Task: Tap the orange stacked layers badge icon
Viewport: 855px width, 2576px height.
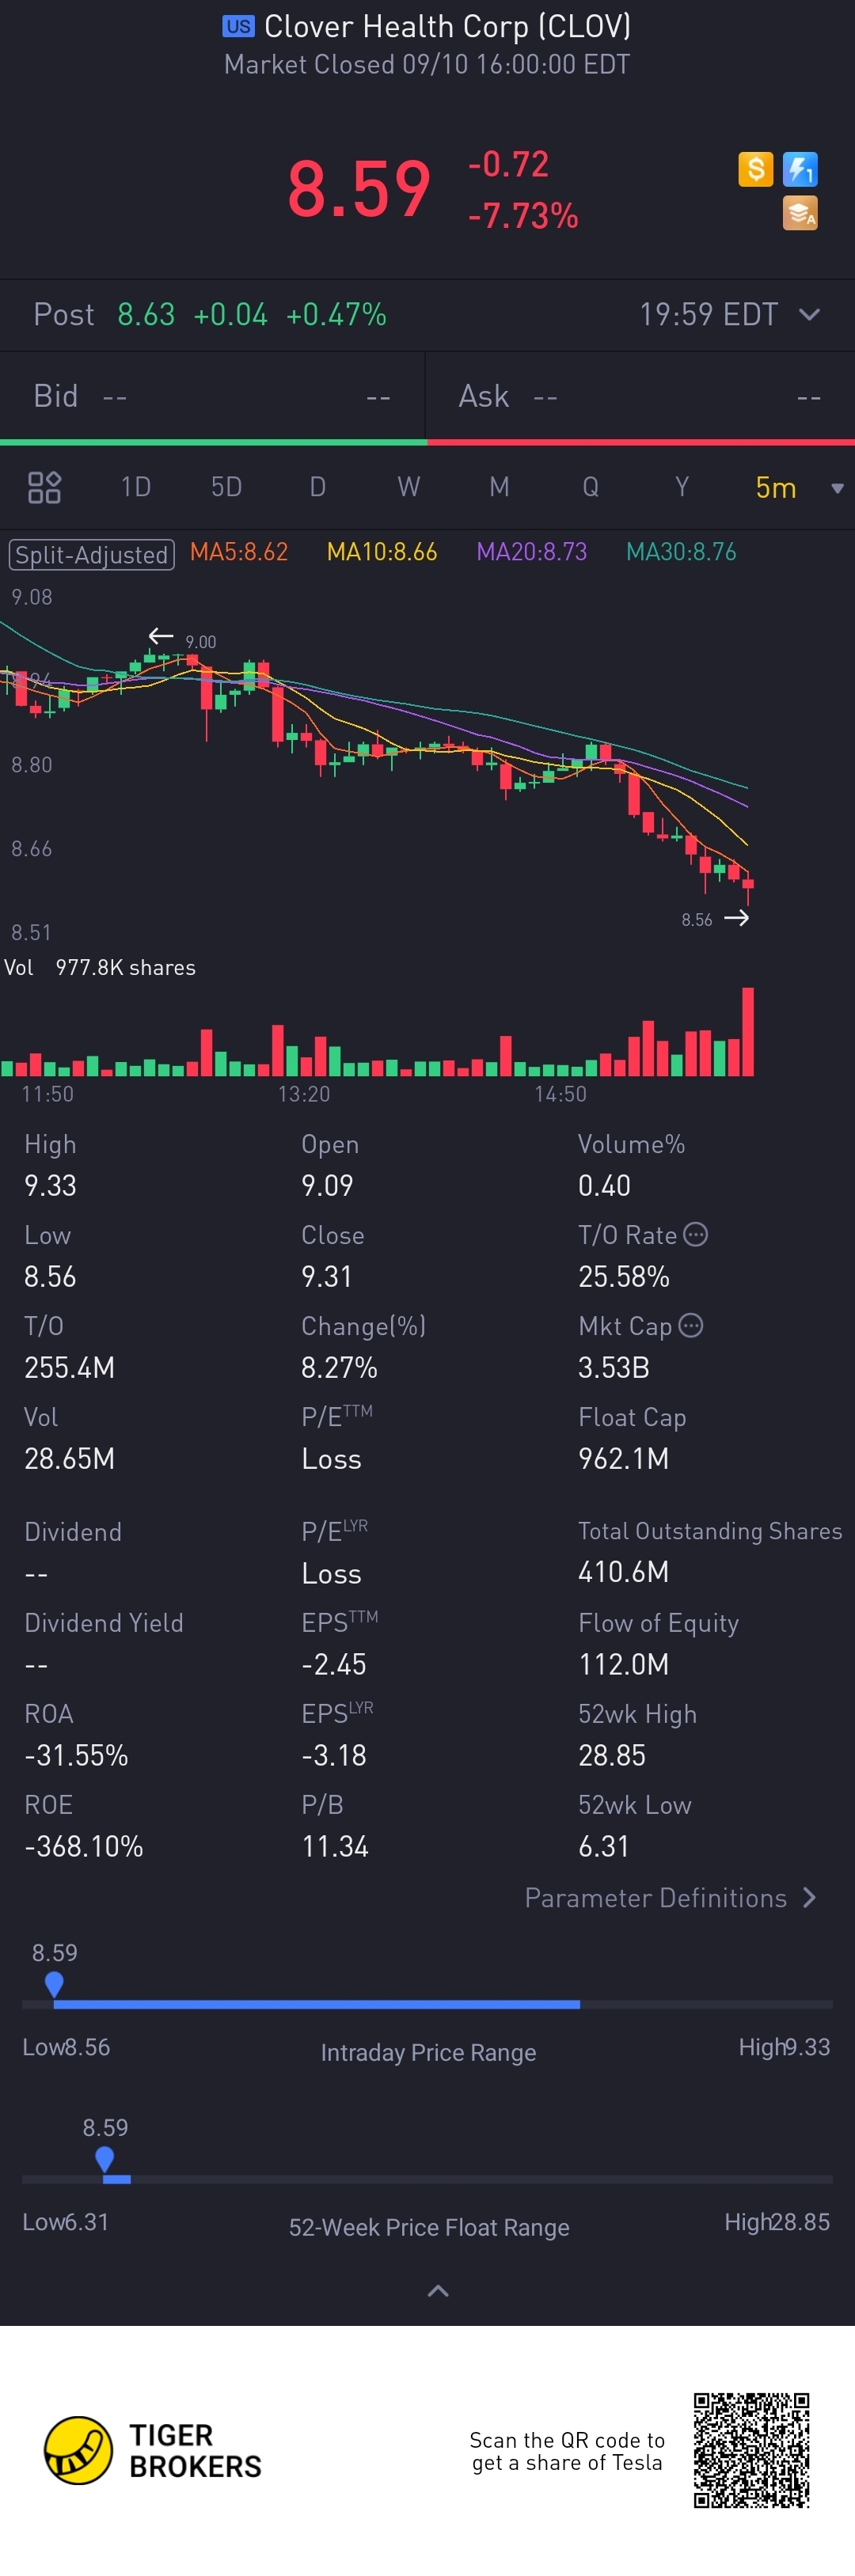Action: point(800,213)
